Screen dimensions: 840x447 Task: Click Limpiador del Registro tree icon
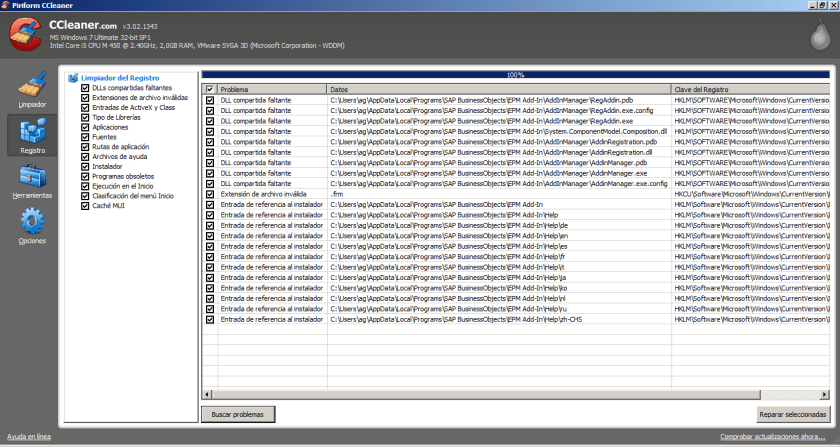pos(72,78)
